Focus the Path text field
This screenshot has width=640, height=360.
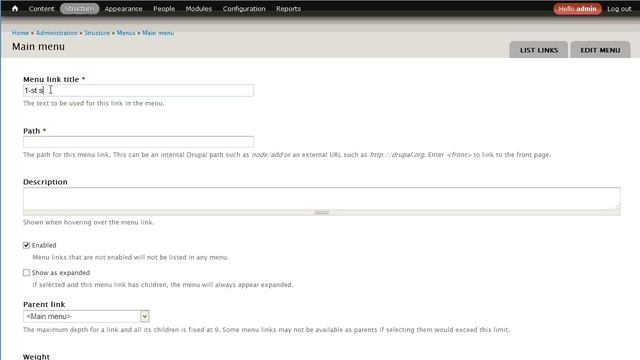coord(138,142)
